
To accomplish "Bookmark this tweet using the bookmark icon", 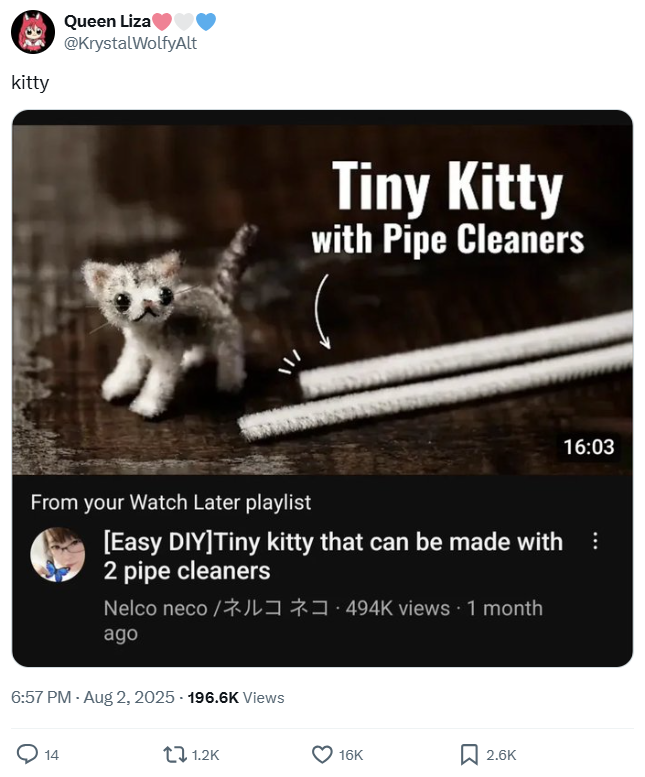I will [x=468, y=755].
